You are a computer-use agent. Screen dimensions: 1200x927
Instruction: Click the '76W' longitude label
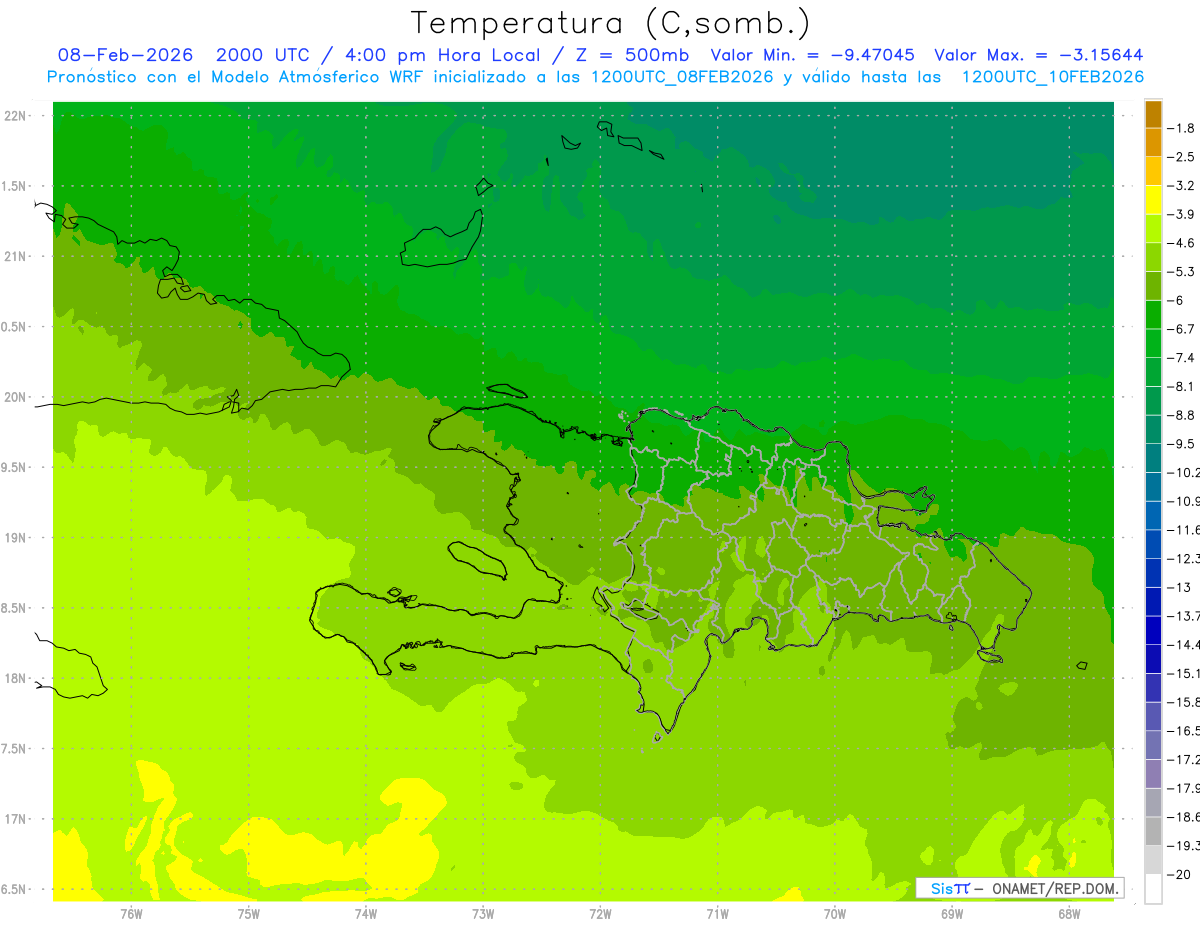click(x=131, y=913)
